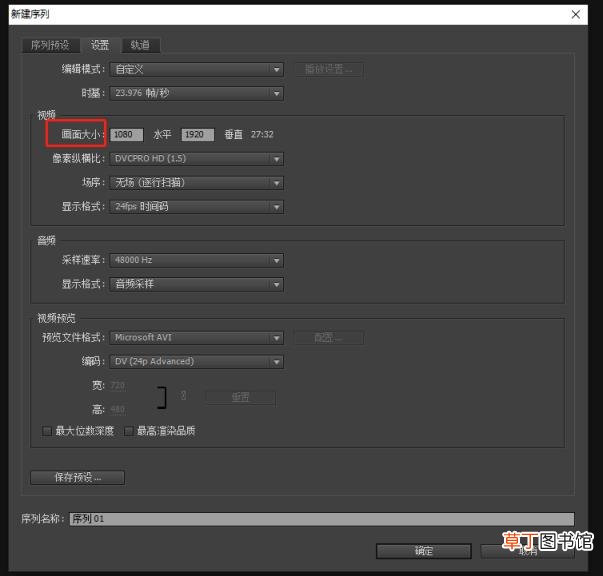This screenshot has width=603, height=576.
Task: Open 预览文件格式 dropdown Microsoft AVI
Action: [x=197, y=338]
